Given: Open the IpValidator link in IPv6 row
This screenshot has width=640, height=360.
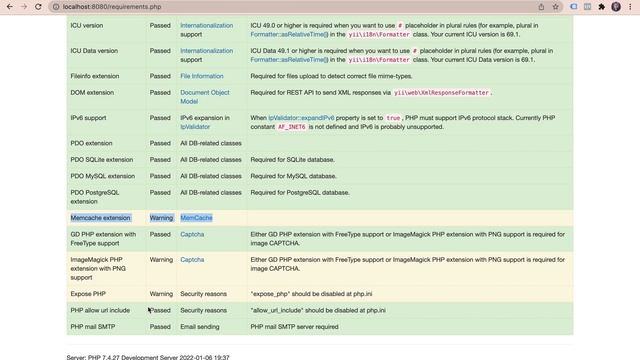Looking at the screenshot, I should 195,127.
